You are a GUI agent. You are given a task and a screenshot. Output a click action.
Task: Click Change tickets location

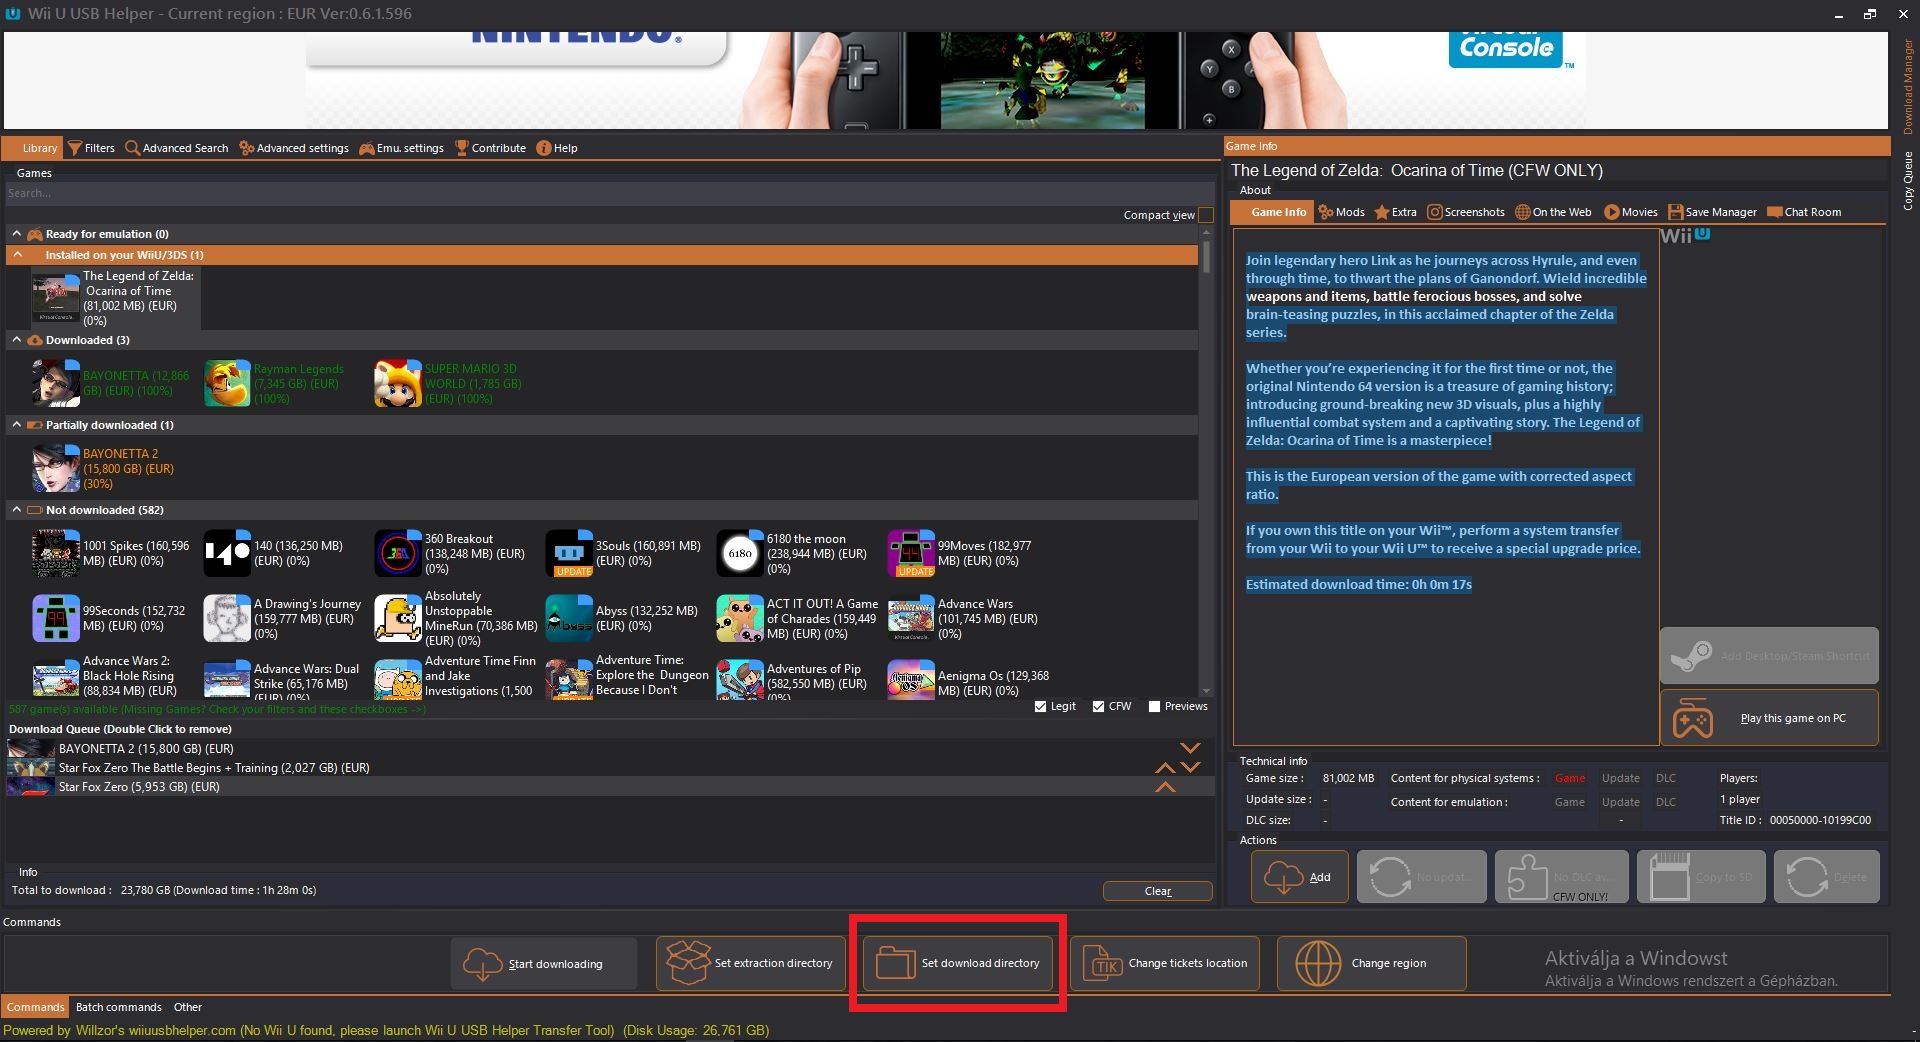1165,963
